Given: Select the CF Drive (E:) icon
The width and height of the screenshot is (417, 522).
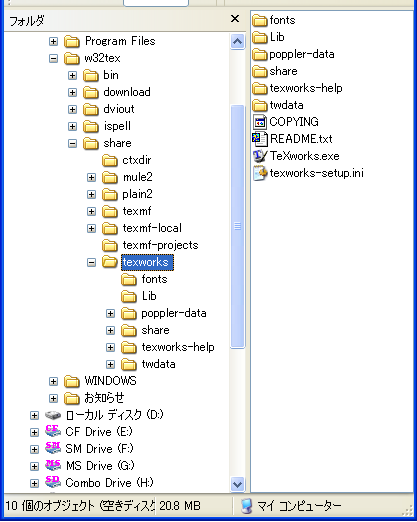Looking at the screenshot, I should point(53,431).
